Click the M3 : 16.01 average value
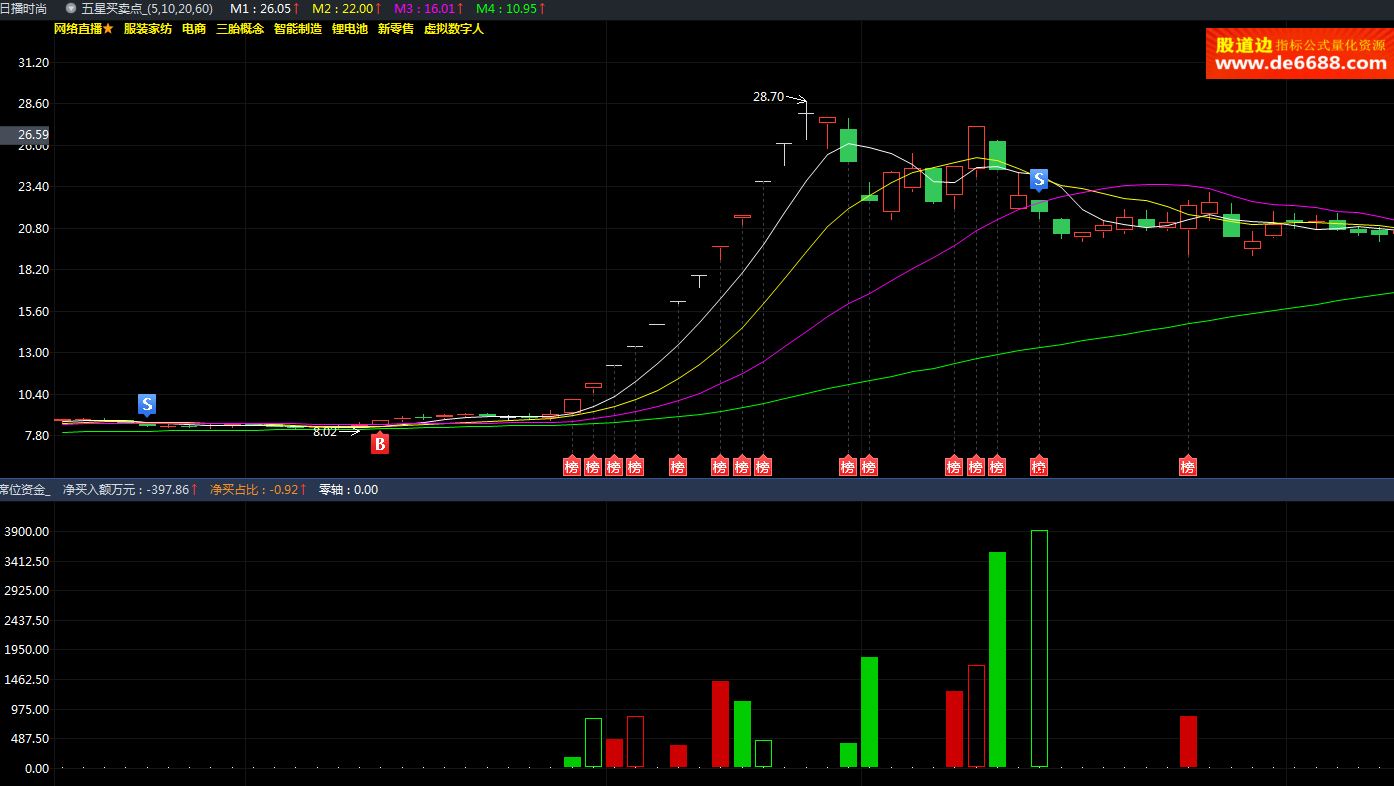This screenshot has width=1394, height=786. click(x=429, y=8)
